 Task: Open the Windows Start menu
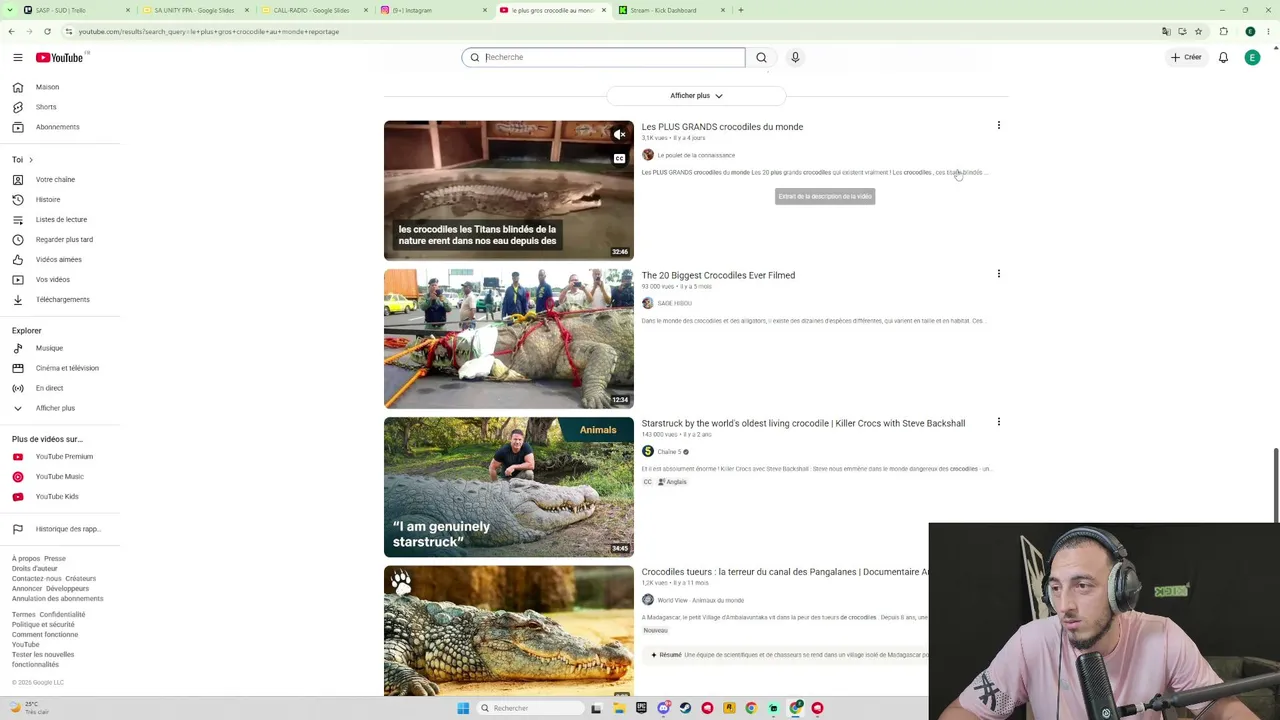tap(463, 708)
